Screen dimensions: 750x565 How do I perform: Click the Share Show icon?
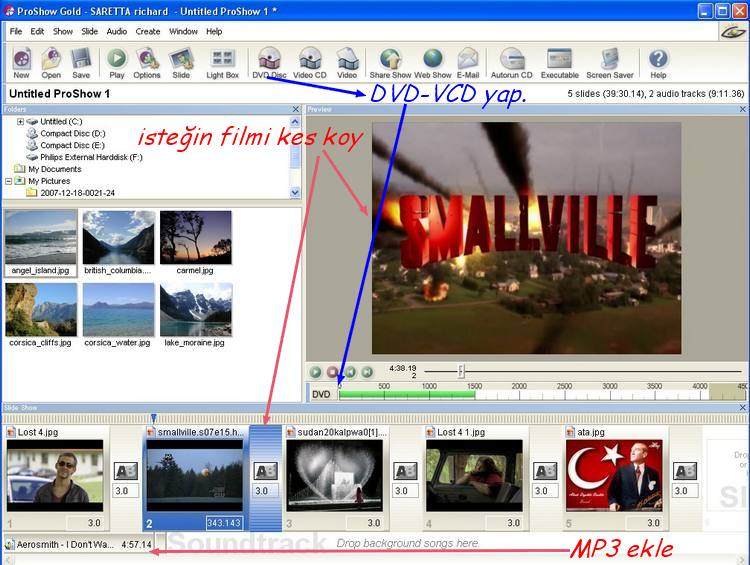[x=390, y=63]
